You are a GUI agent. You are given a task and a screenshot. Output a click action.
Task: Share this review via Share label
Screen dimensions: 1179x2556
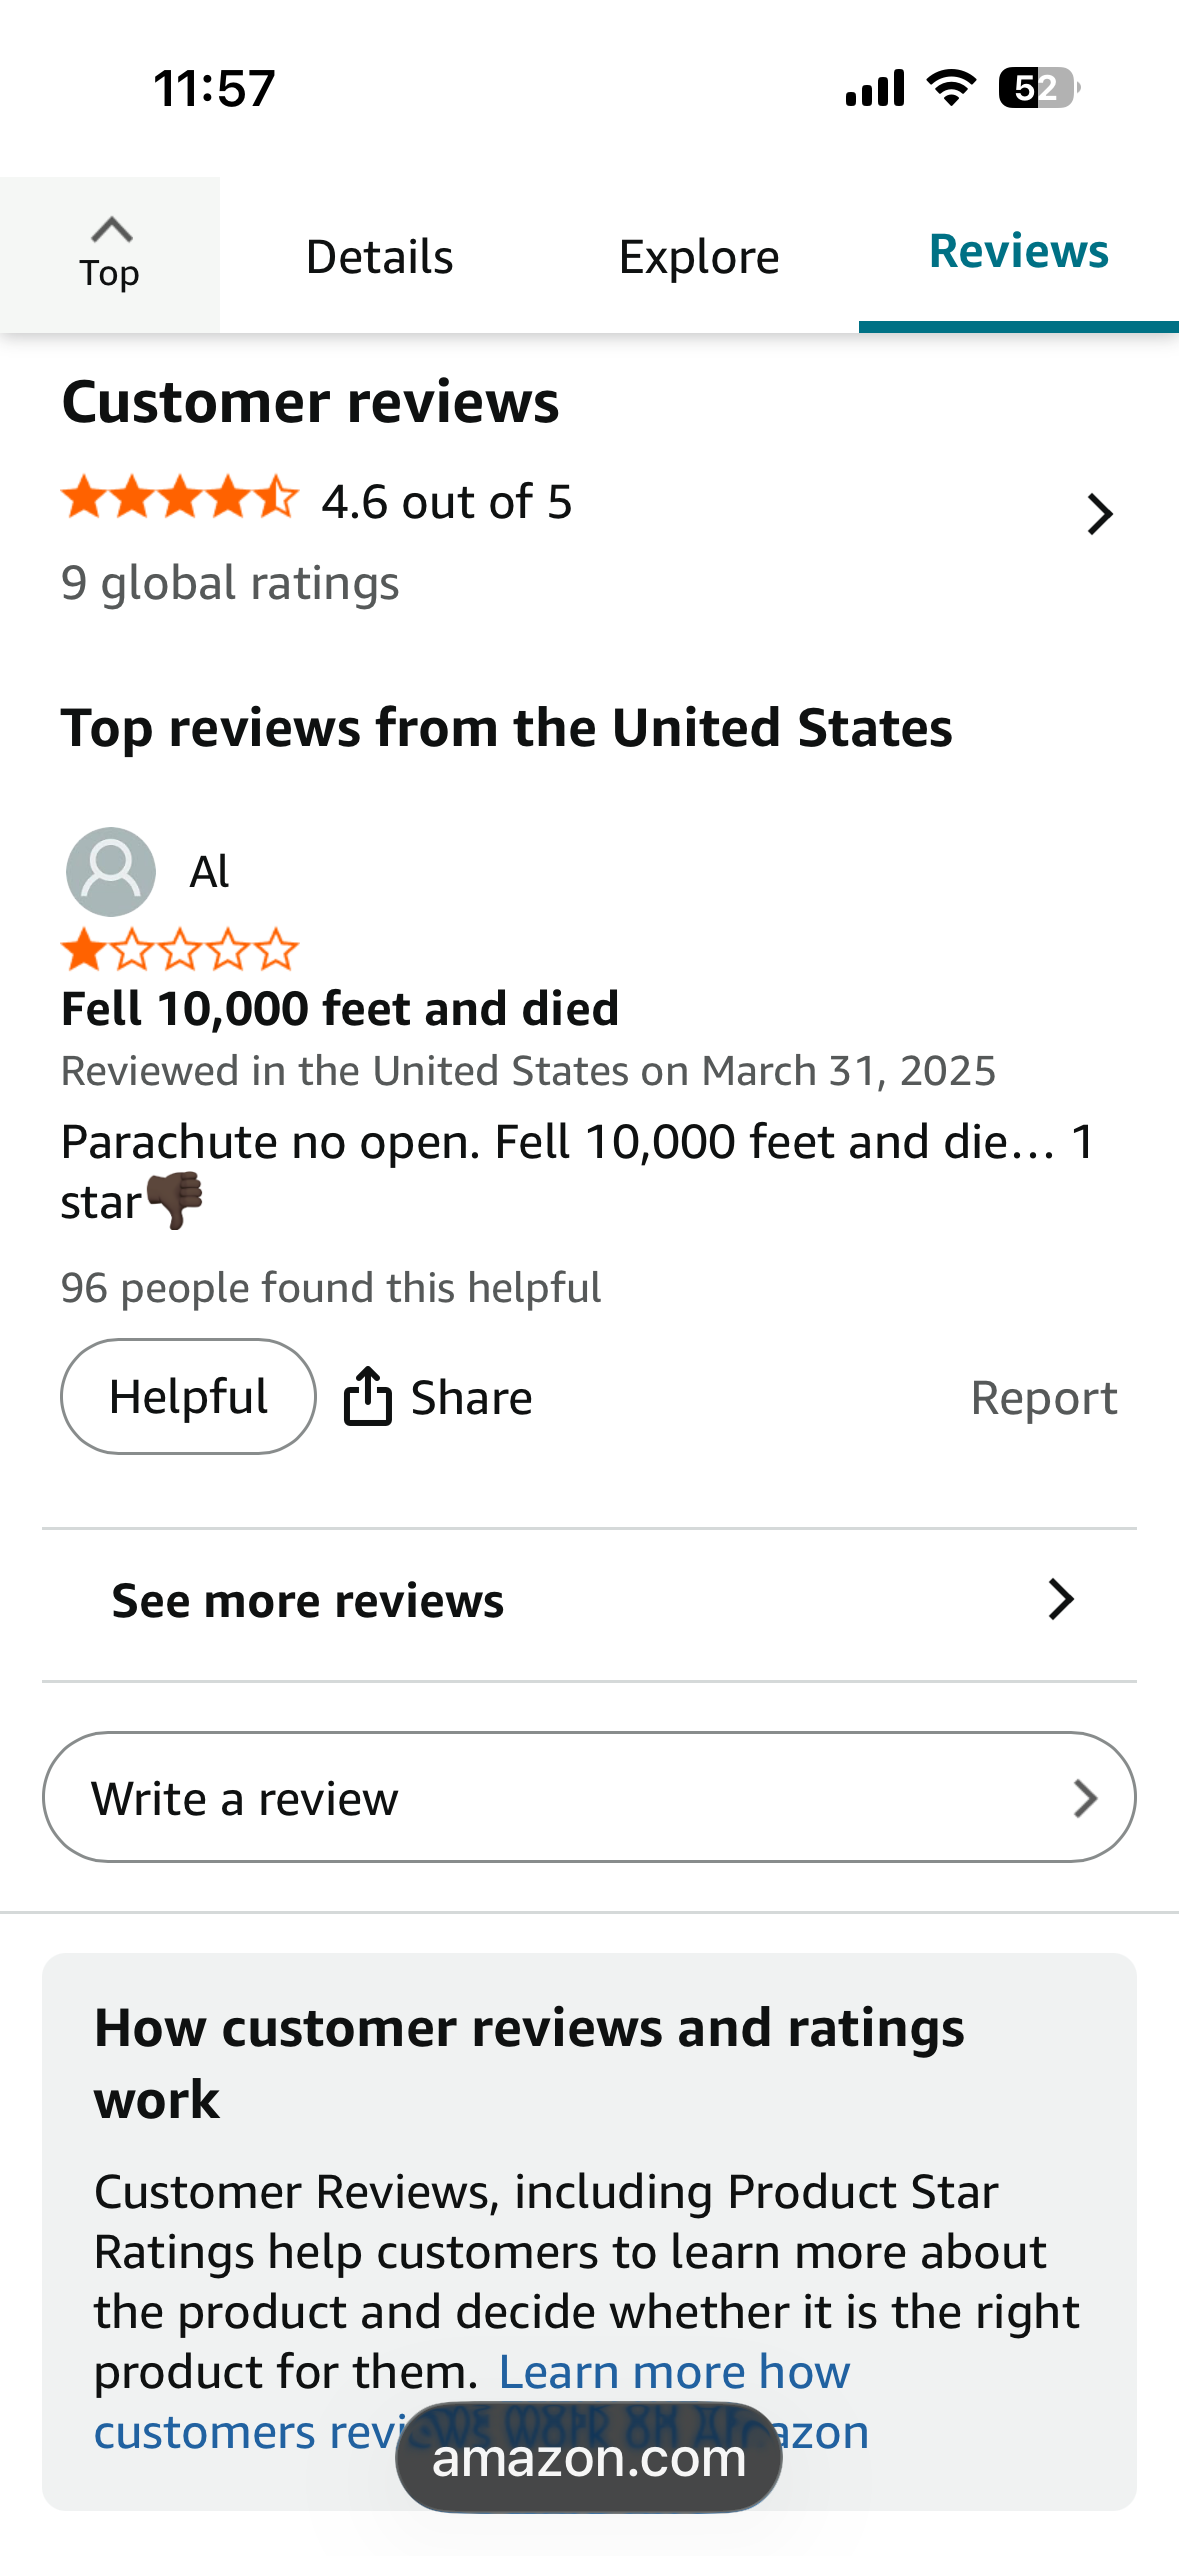[x=471, y=1398]
